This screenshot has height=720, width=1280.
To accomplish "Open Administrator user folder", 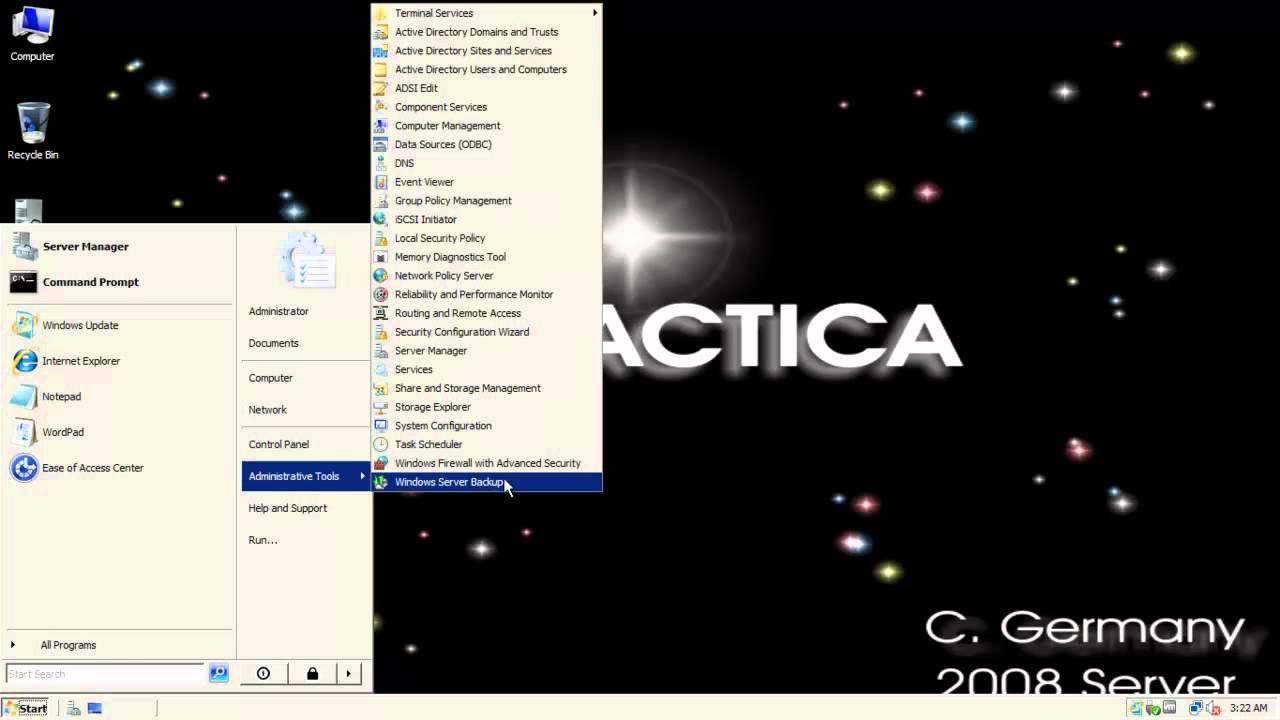I will coord(278,311).
